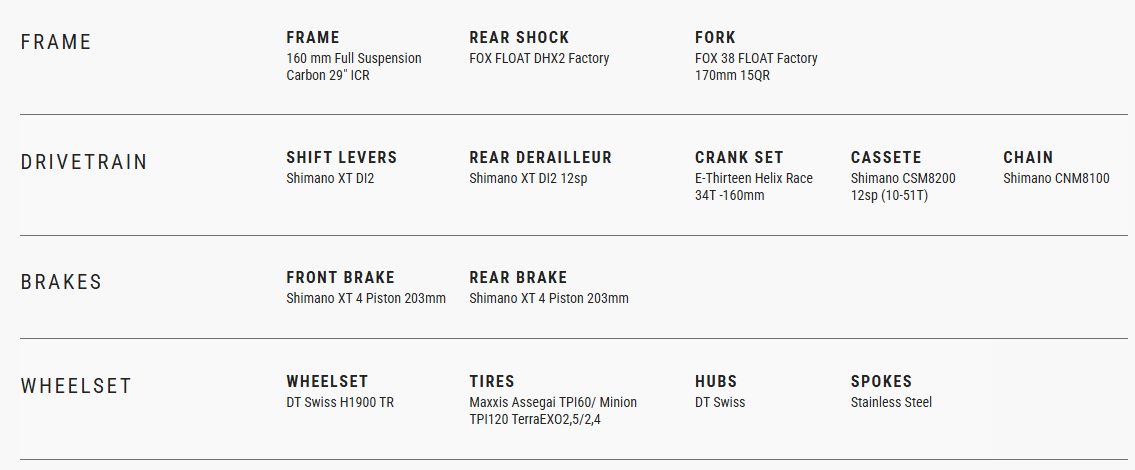Click the REAR DERAILLEUR label
1135x470 pixels.
point(540,158)
